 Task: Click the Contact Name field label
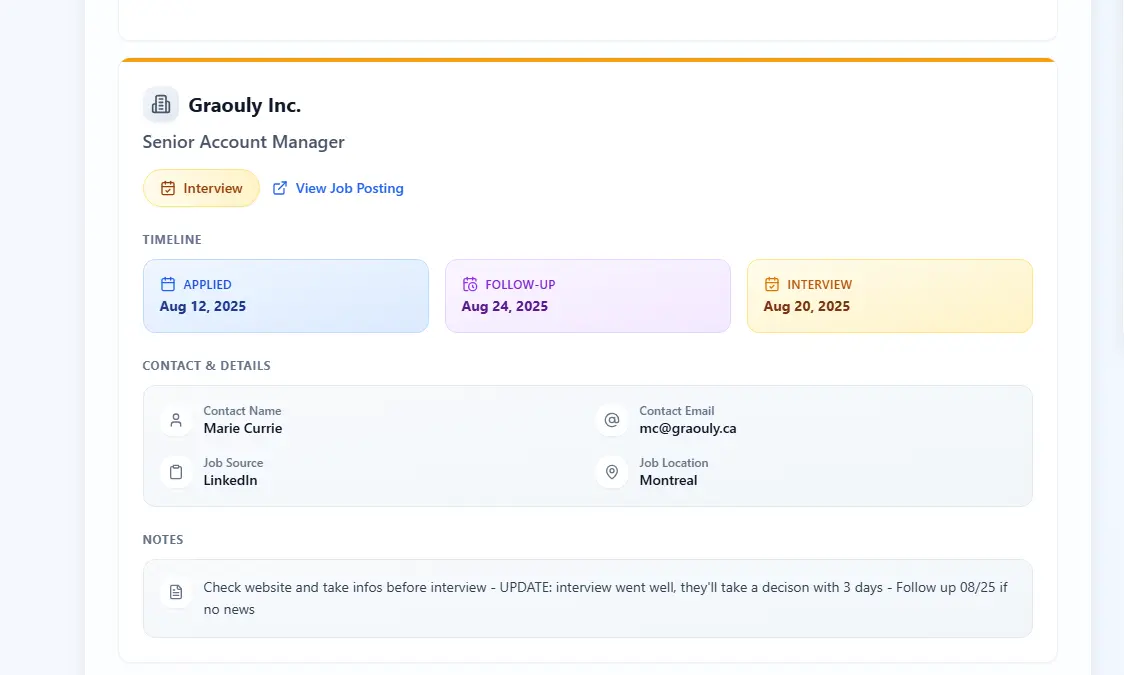click(242, 411)
